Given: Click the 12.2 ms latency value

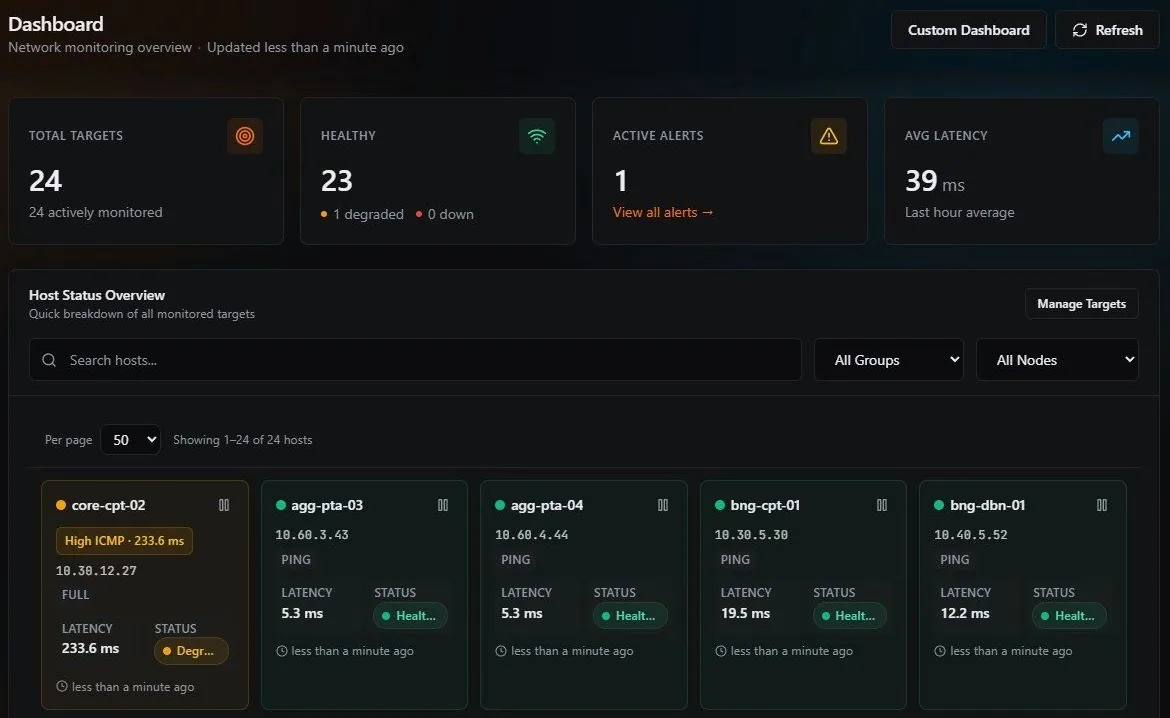Looking at the screenshot, I should pos(965,614).
